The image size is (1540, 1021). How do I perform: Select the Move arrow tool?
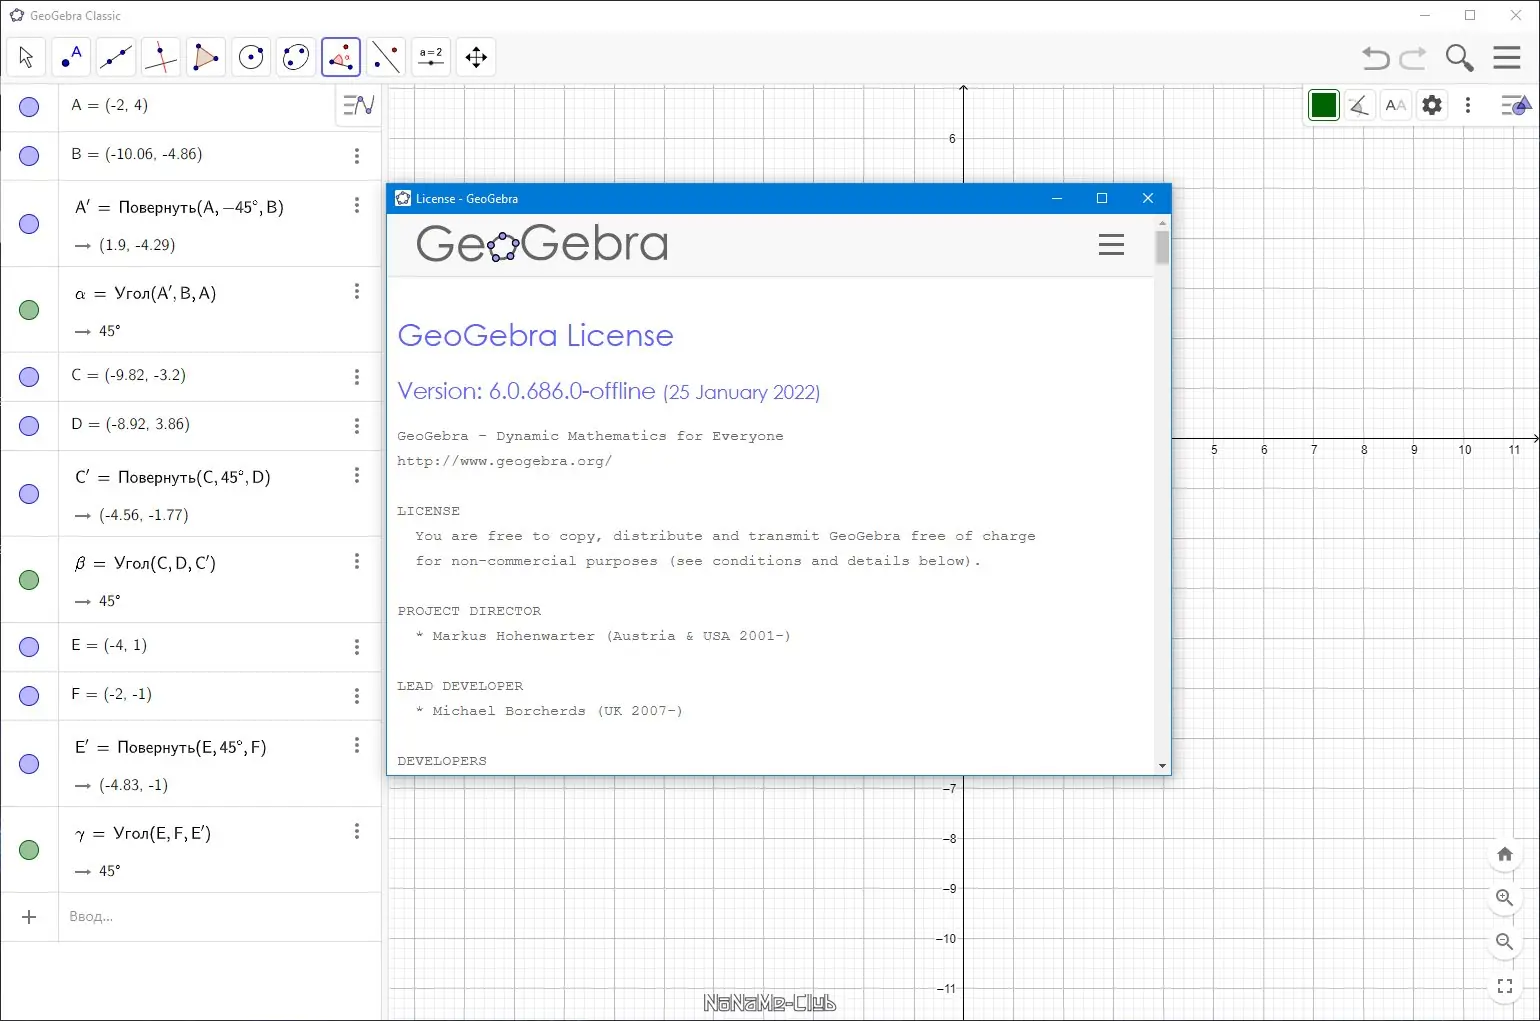click(x=26, y=57)
